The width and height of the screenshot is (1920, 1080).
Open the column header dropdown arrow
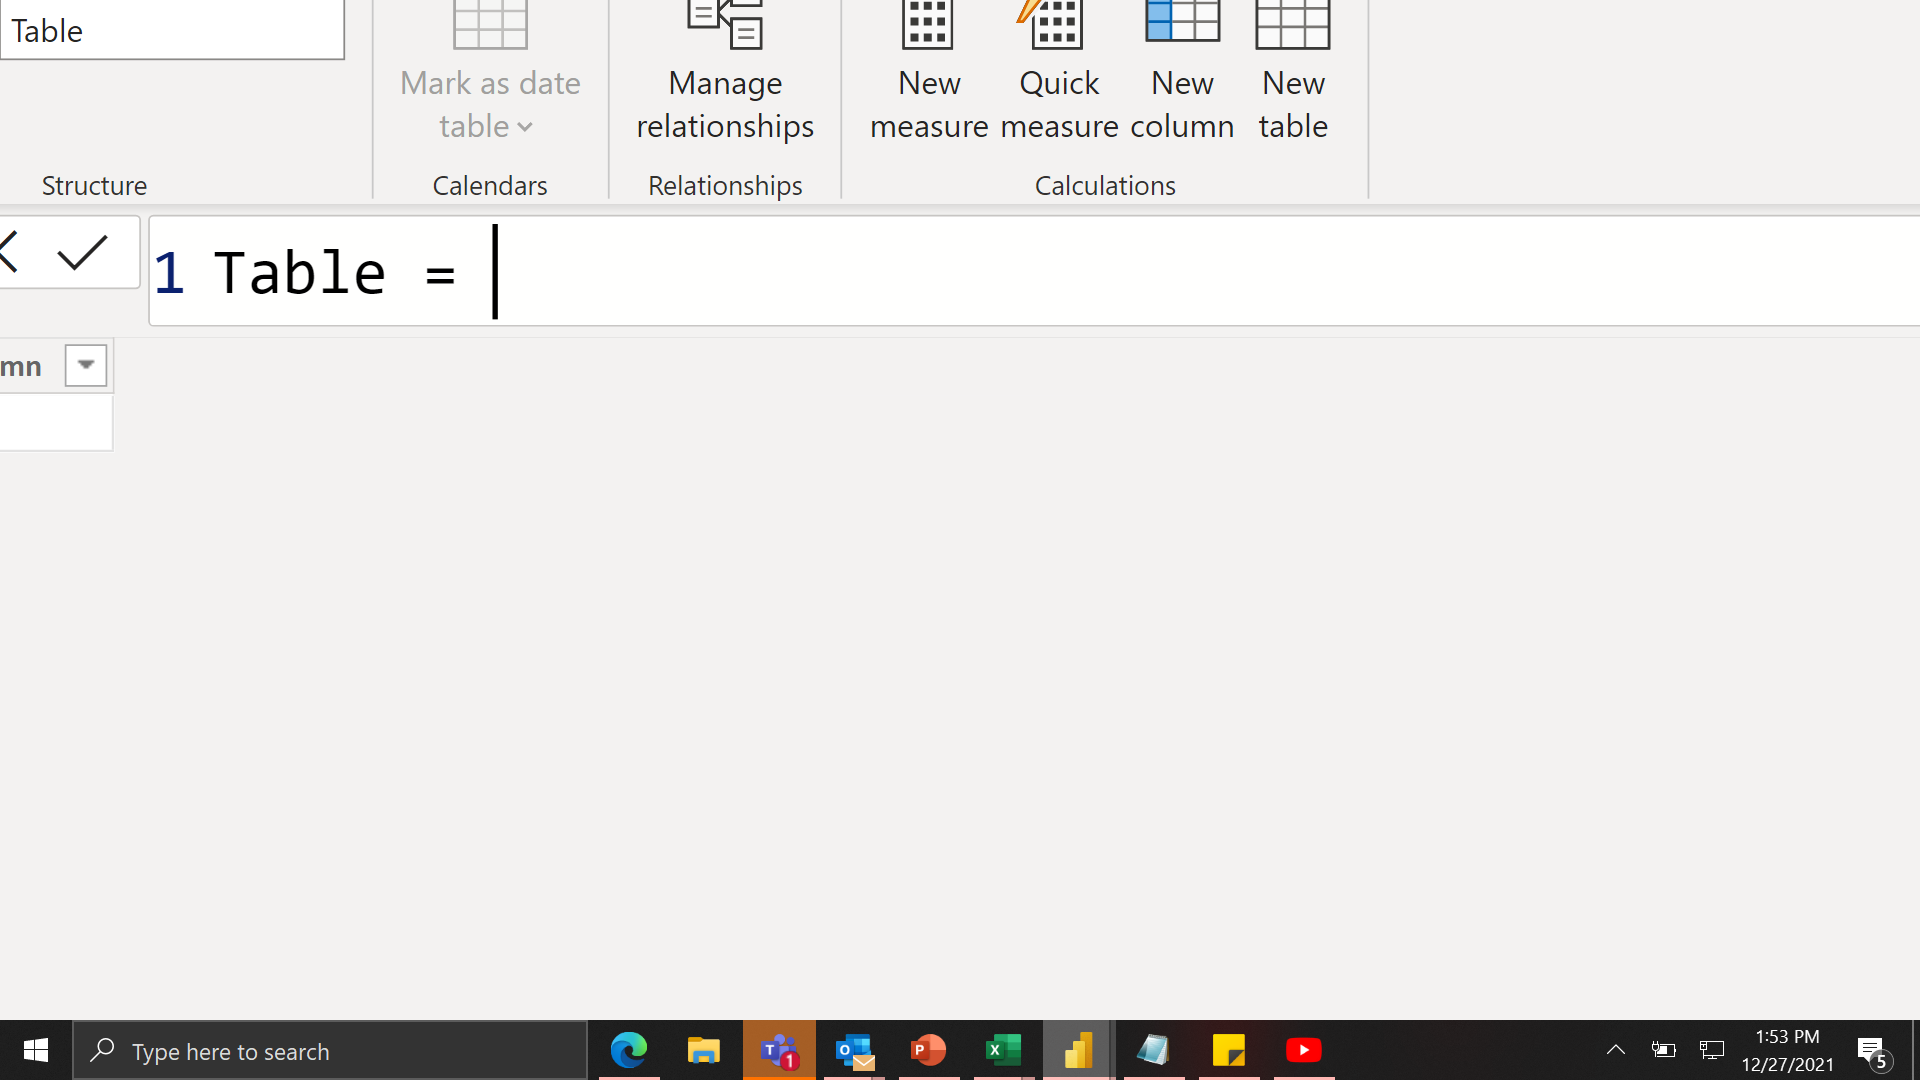tap(86, 365)
